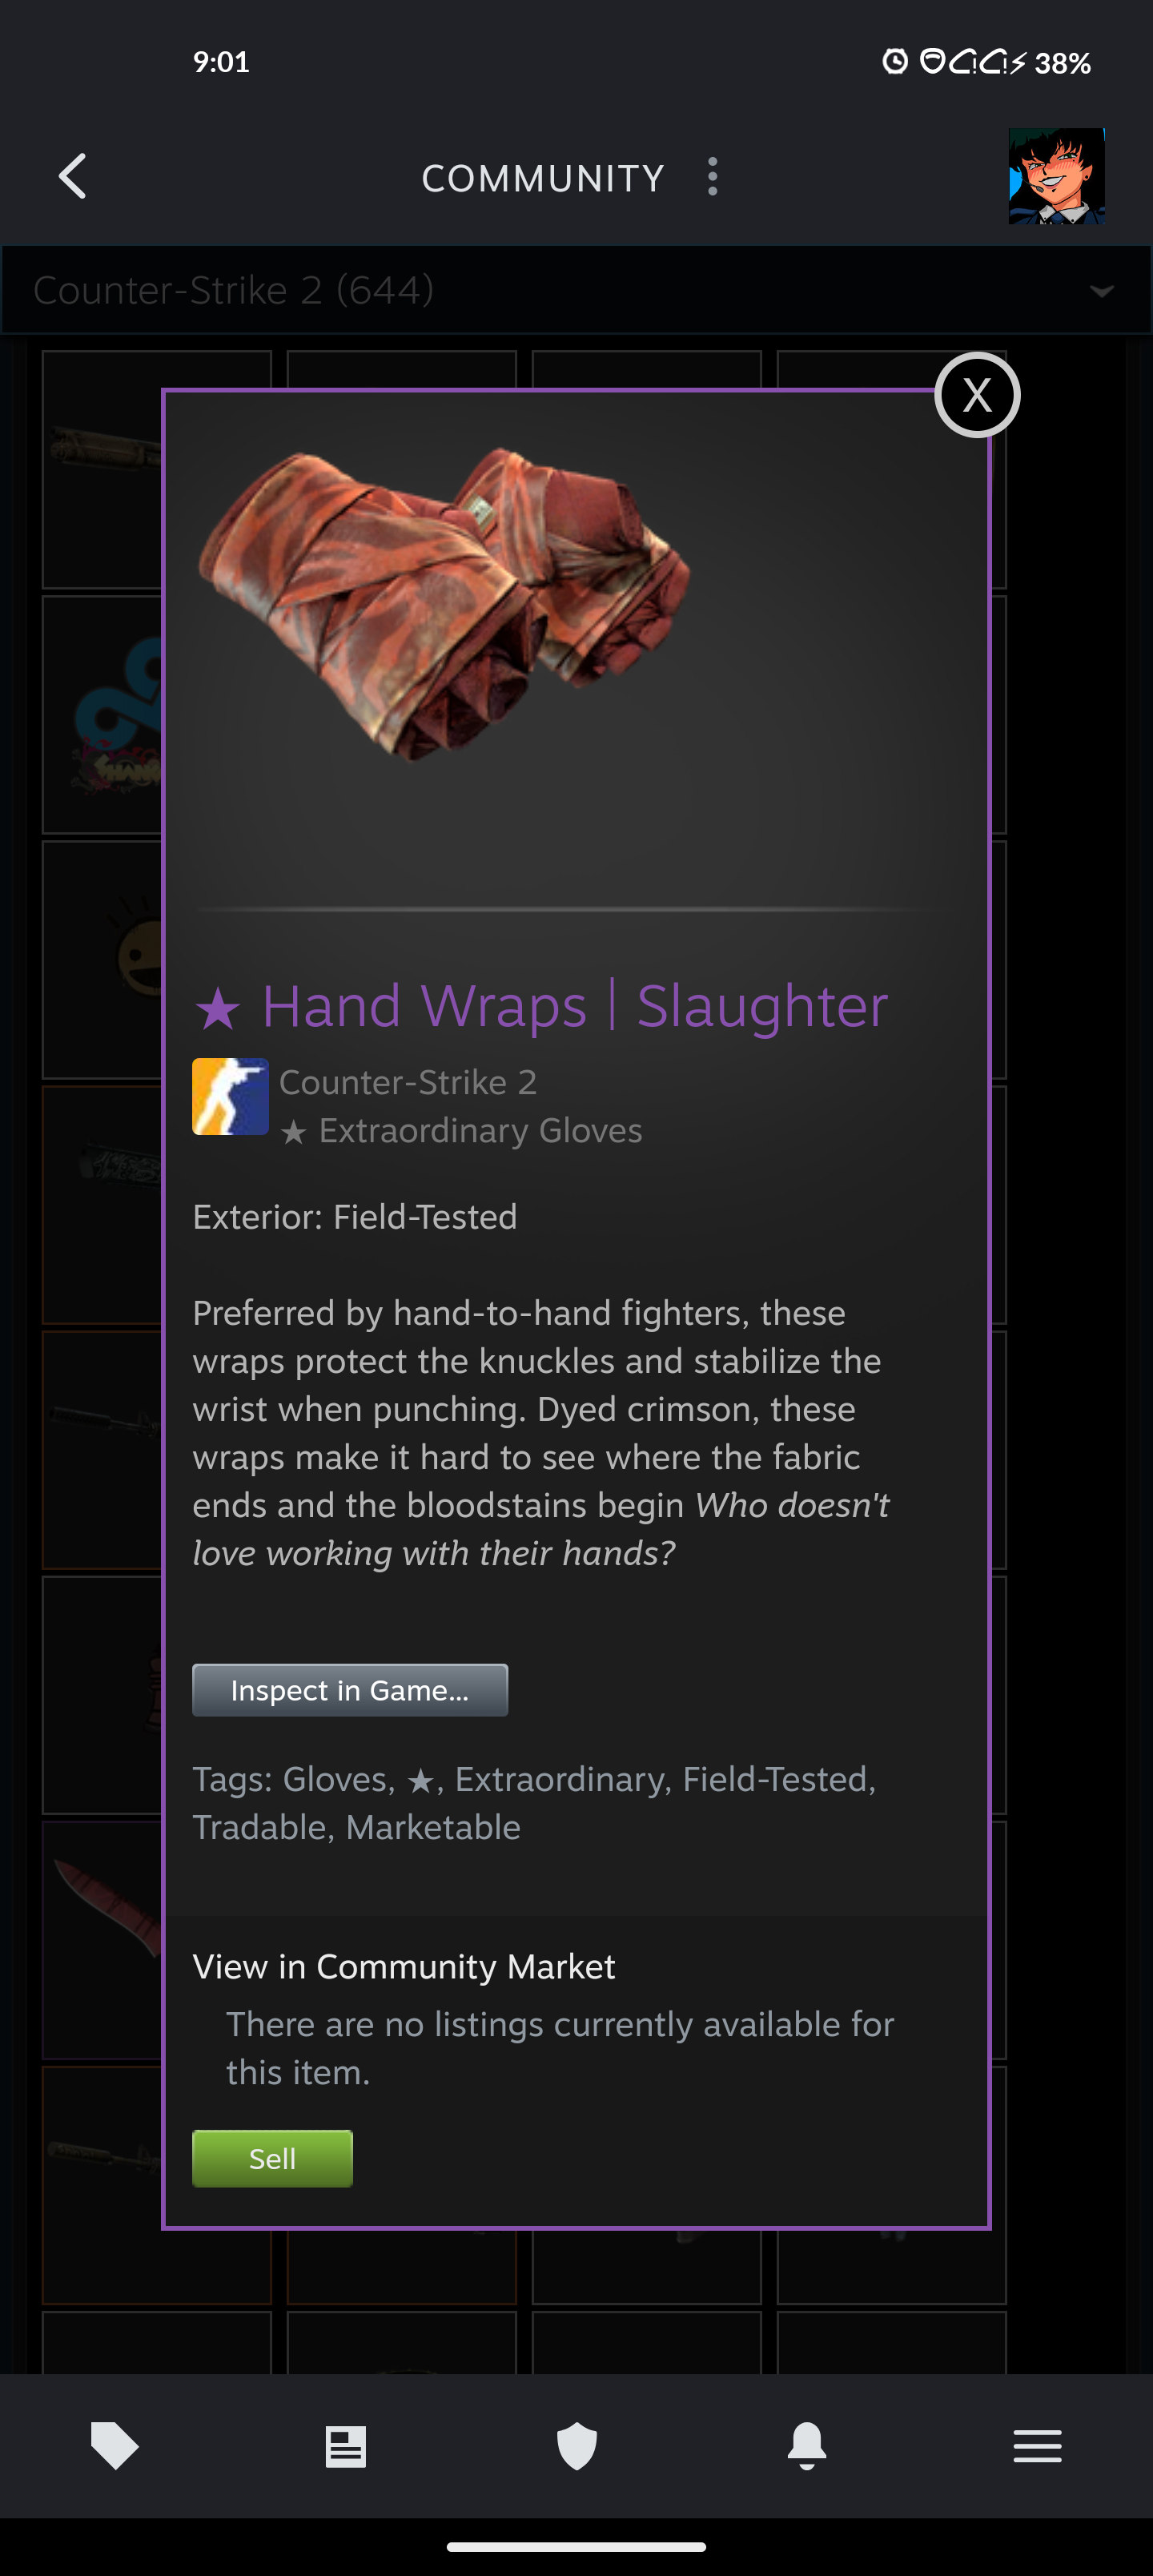Open the News feed tab
Viewport: 1153px width, 2576px height.
(x=346, y=2446)
